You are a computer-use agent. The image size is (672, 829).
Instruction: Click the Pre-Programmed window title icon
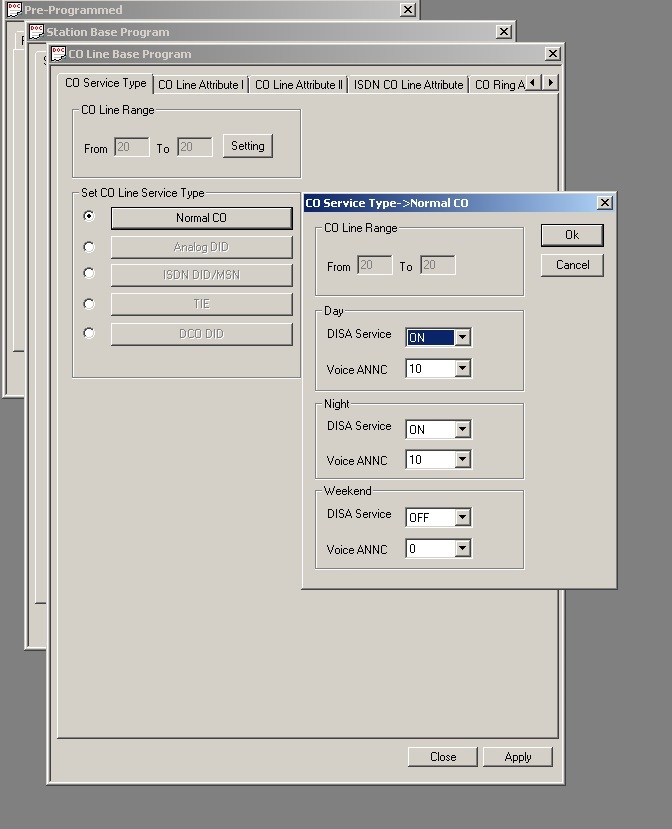[x=14, y=10]
